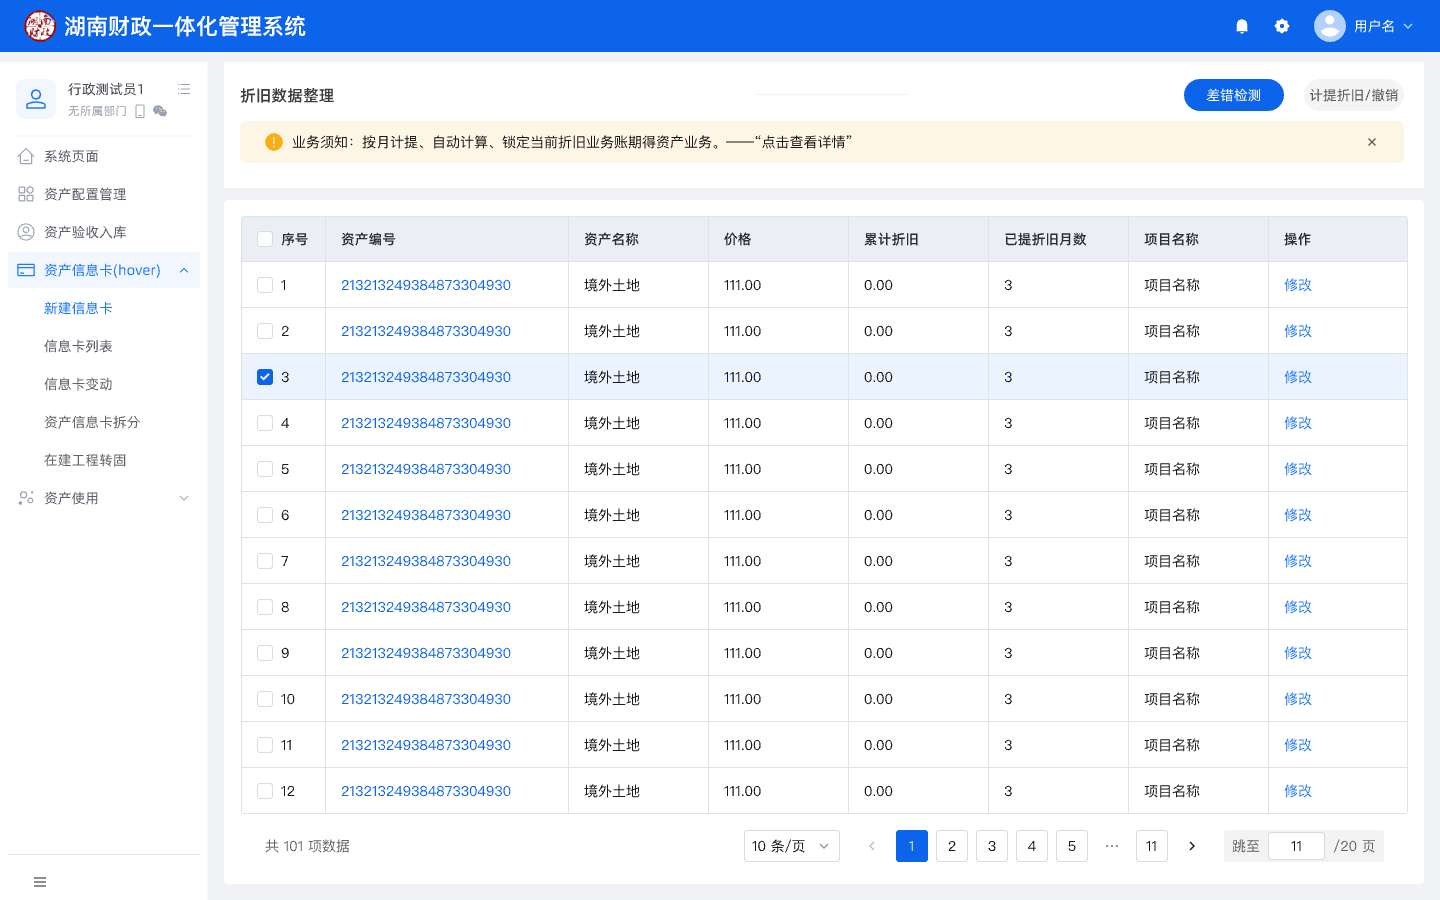This screenshot has height=900, width=1440.
Task: Open 信息卡列表 in the sidebar
Action: click(78, 346)
